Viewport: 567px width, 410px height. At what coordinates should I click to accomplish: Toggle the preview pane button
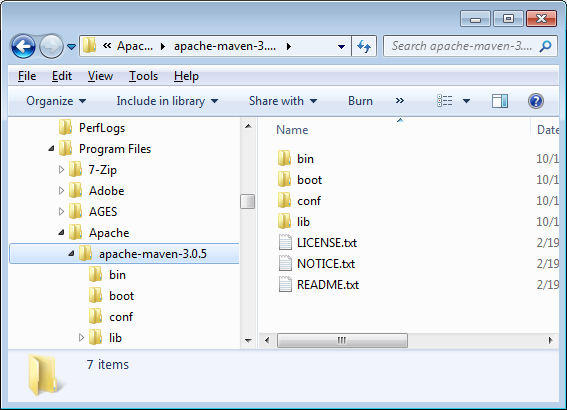click(x=500, y=101)
